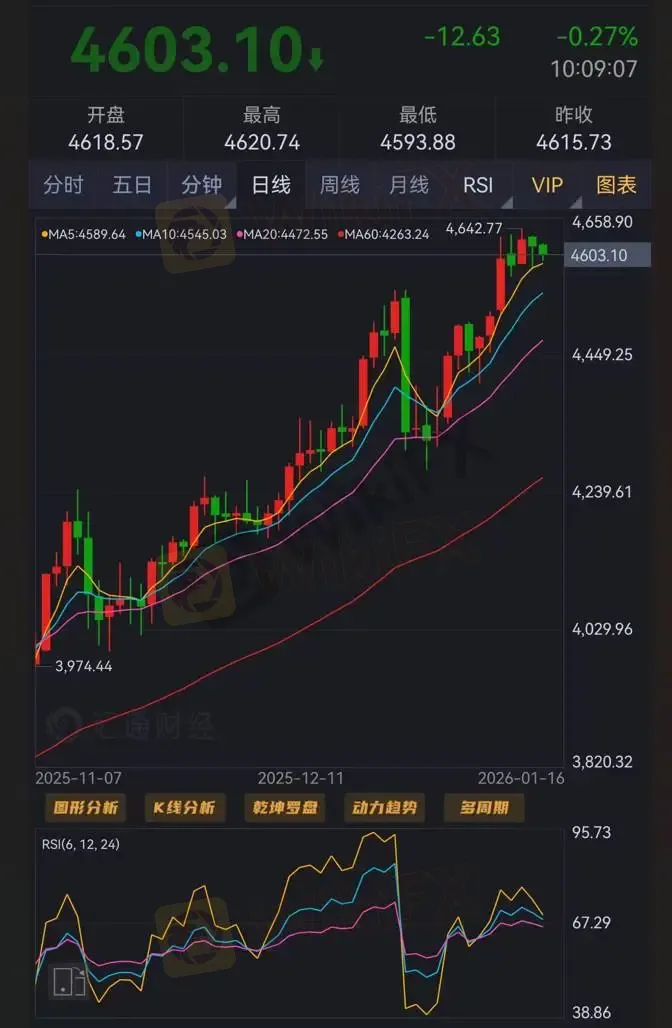Open the 动力趋势 momentum trend tool

point(385,807)
